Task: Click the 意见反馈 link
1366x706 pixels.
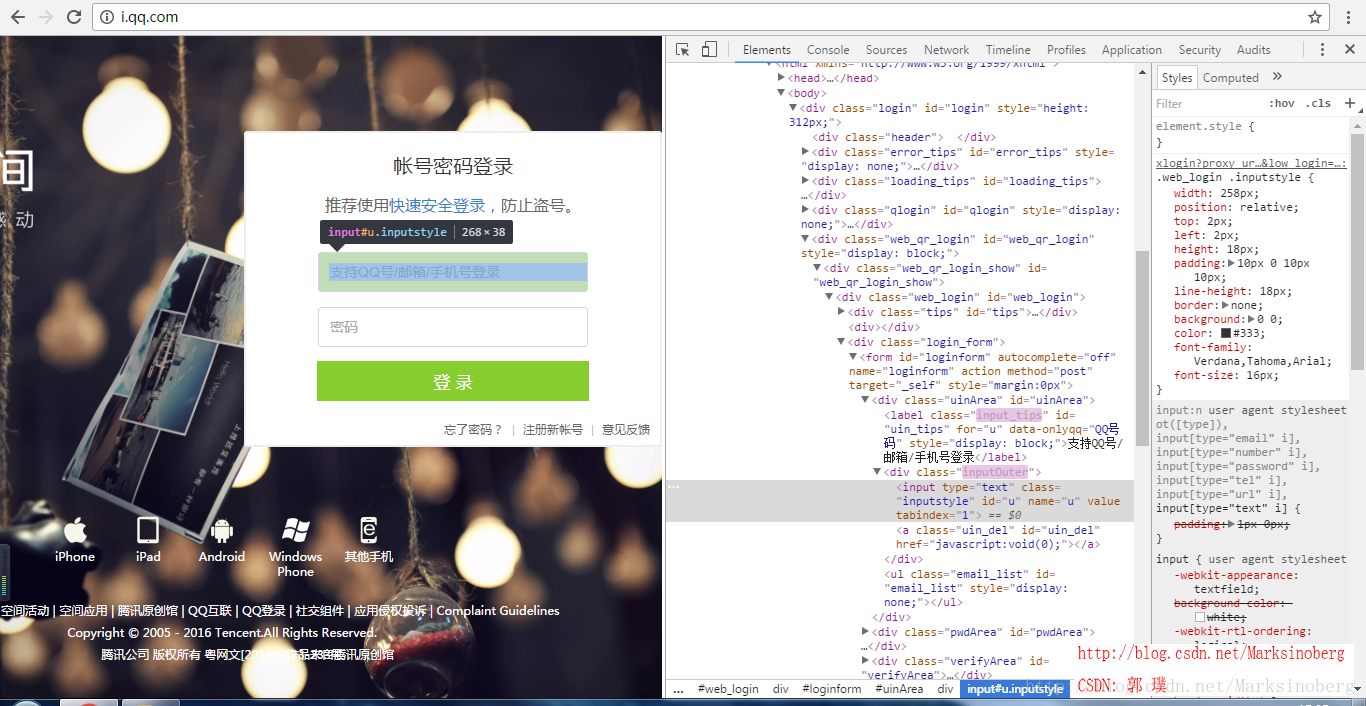Action: tap(626, 429)
